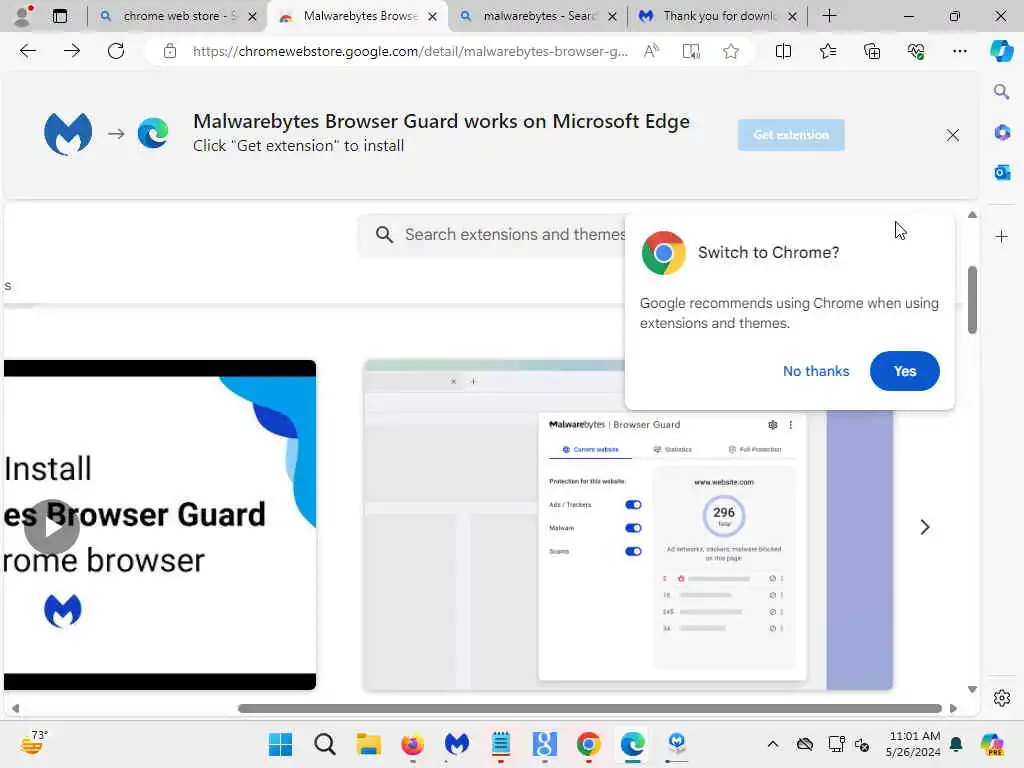Click the horizontal scroll left arrow

tap(16, 709)
